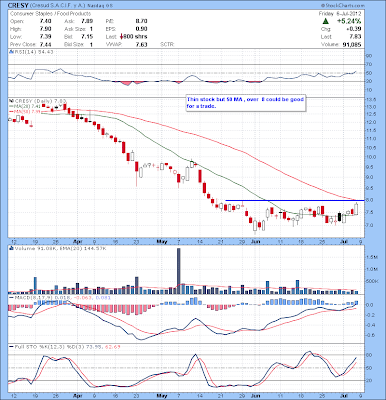Click the RSI(14) indicator label
The width and height of the screenshot is (386, 400).
pyautogui.click(x=31, y=52)
